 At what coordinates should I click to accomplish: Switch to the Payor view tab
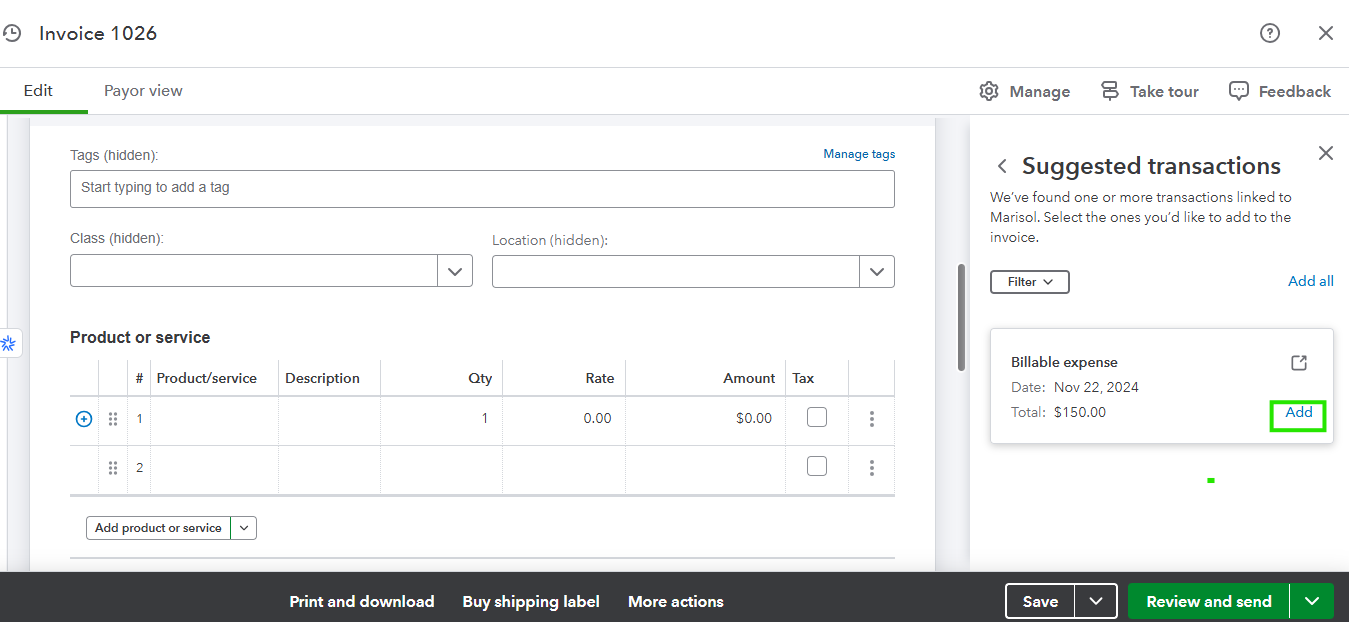tap(142, 90)
